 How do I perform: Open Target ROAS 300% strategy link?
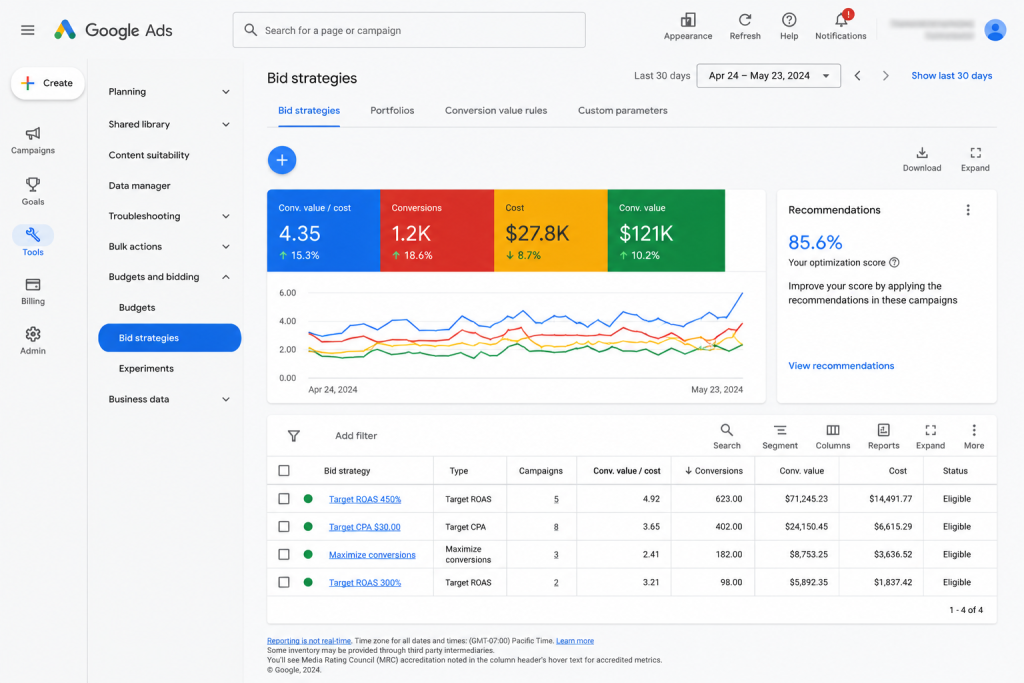coord(364,582)
